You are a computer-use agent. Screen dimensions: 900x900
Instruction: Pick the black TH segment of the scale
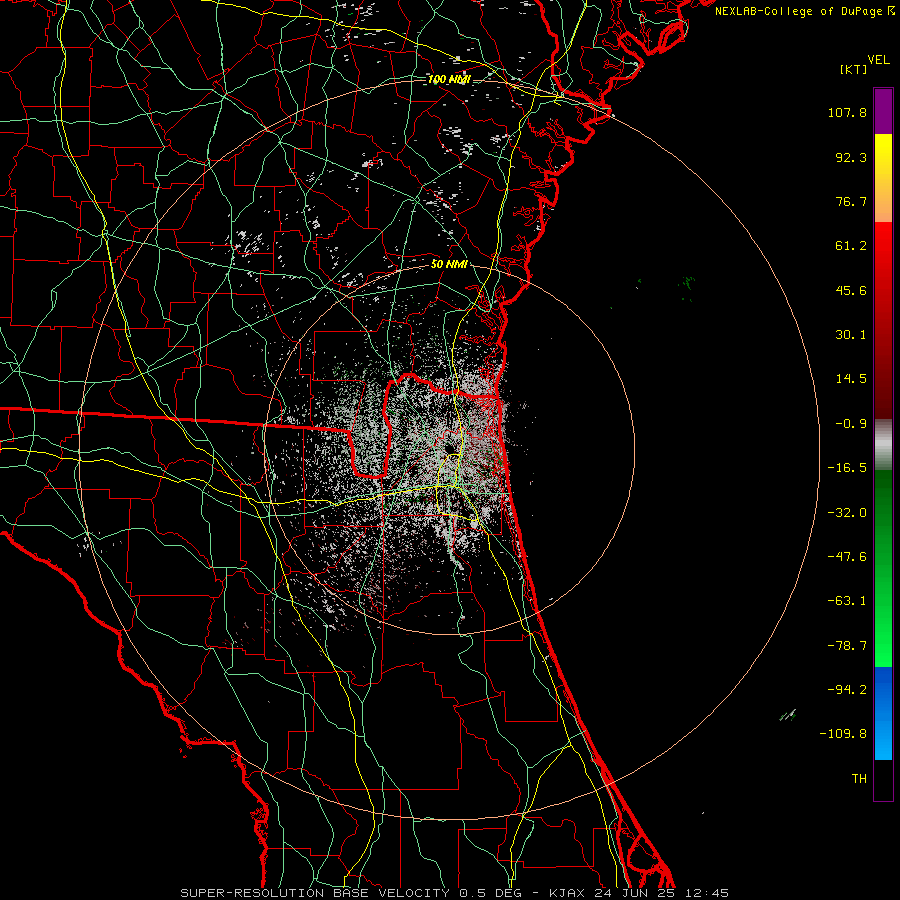(883, 780)
